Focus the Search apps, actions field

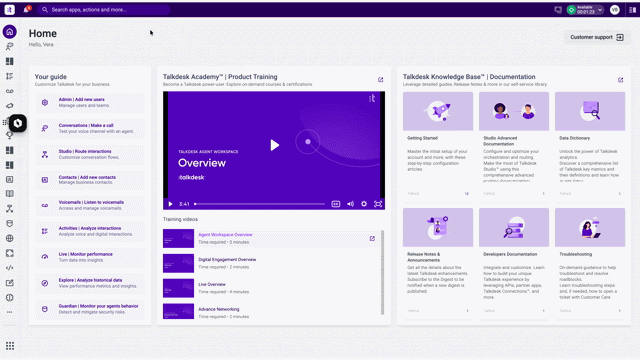104,9
